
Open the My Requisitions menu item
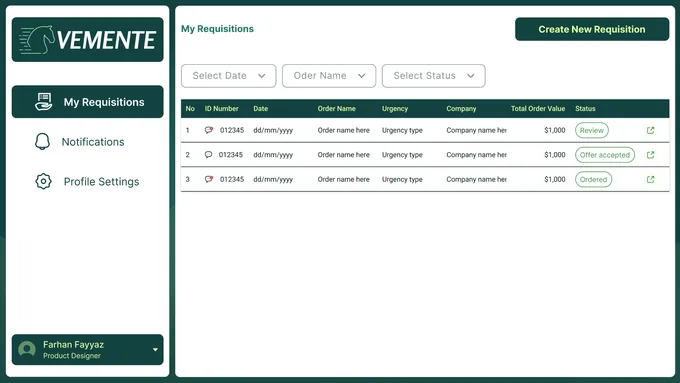click(x=88, y=102)
